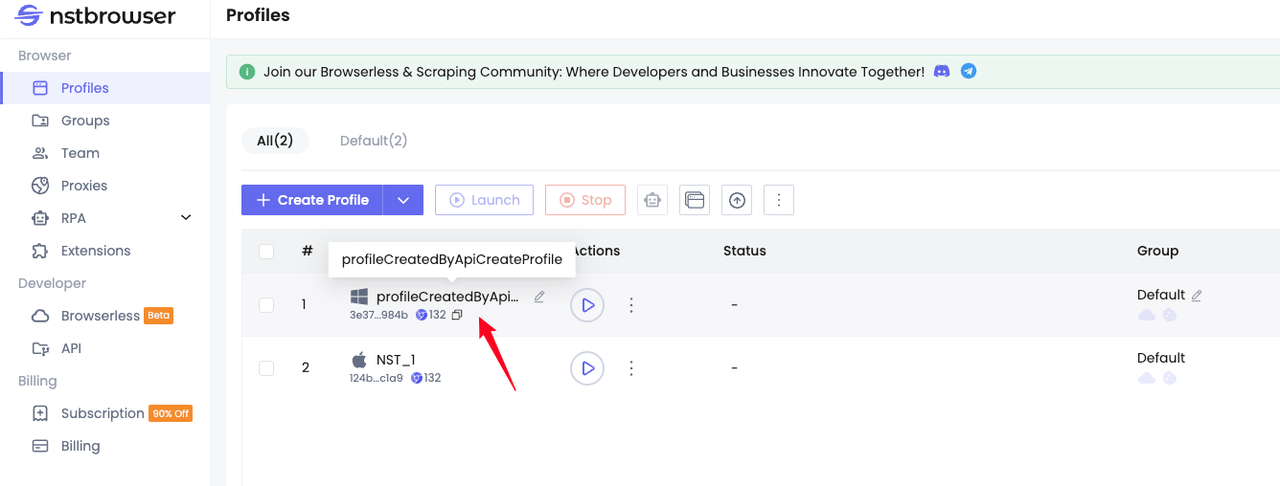Click the nstbrowser logo icon
This screenshot has height=486, width=1280.
[29, 16]
